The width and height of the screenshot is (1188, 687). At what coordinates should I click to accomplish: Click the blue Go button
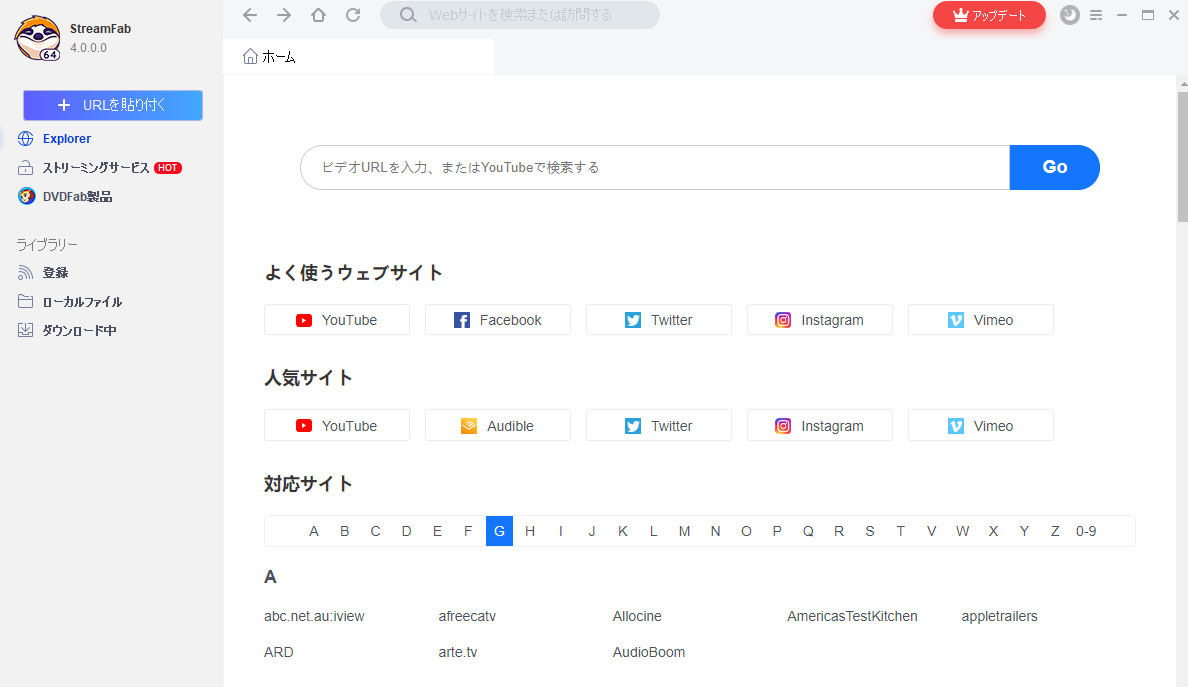point(1054,167)
